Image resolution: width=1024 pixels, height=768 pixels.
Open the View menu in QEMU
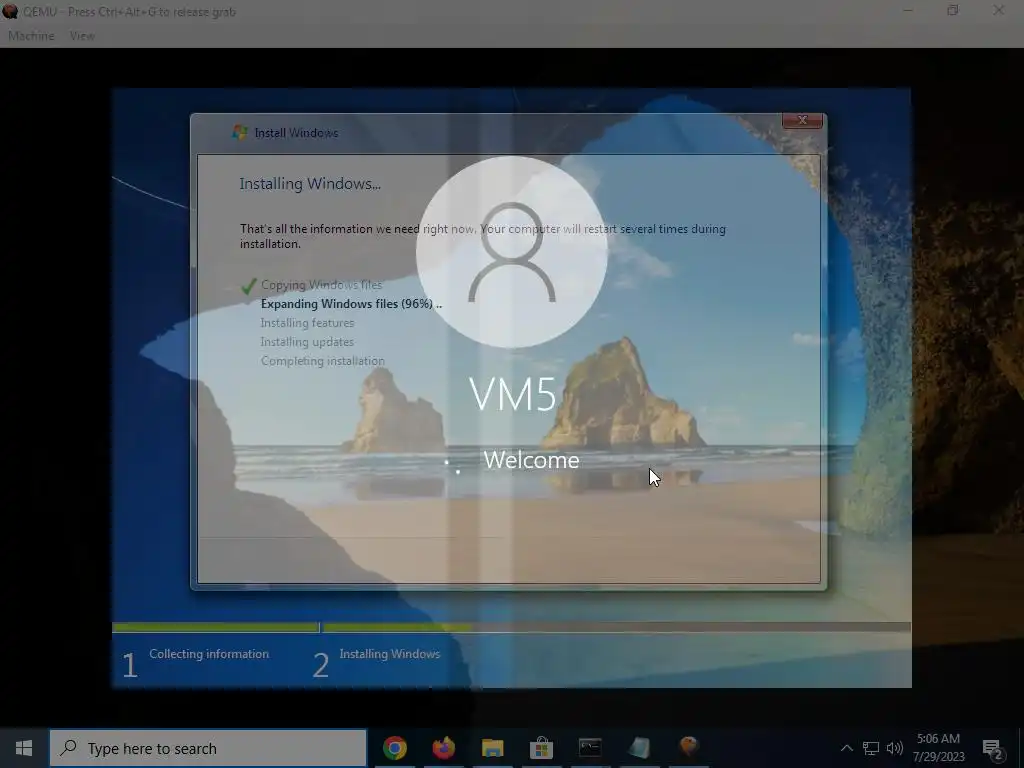click(x=82, y=36)
